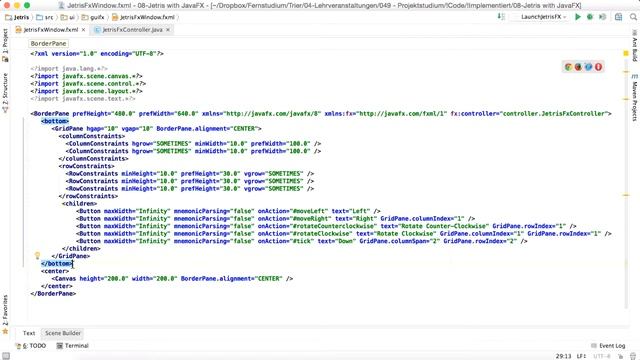Switch to the Scene Builder tab
This screenshot has height=360, width=640.
pos(63,333)
